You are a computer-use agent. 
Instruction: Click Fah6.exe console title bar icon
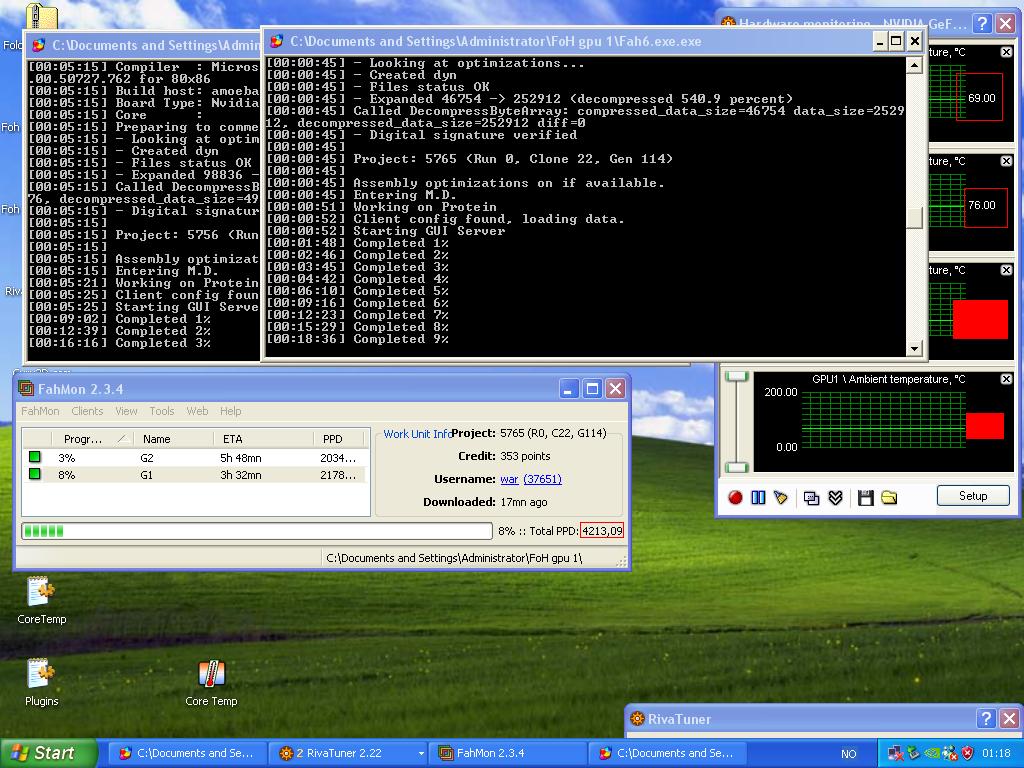pos(277,41)
